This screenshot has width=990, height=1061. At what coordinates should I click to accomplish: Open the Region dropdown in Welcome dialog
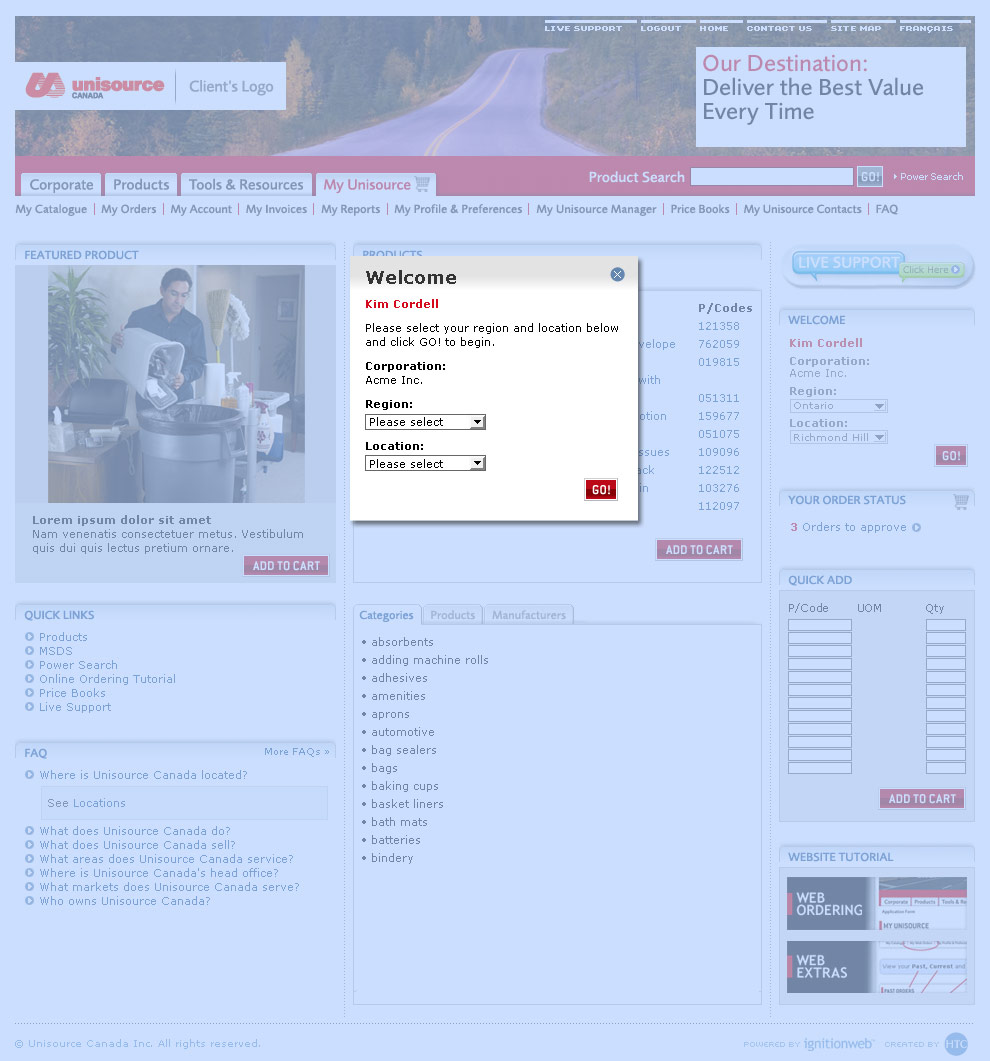click(x=425, y=422)
